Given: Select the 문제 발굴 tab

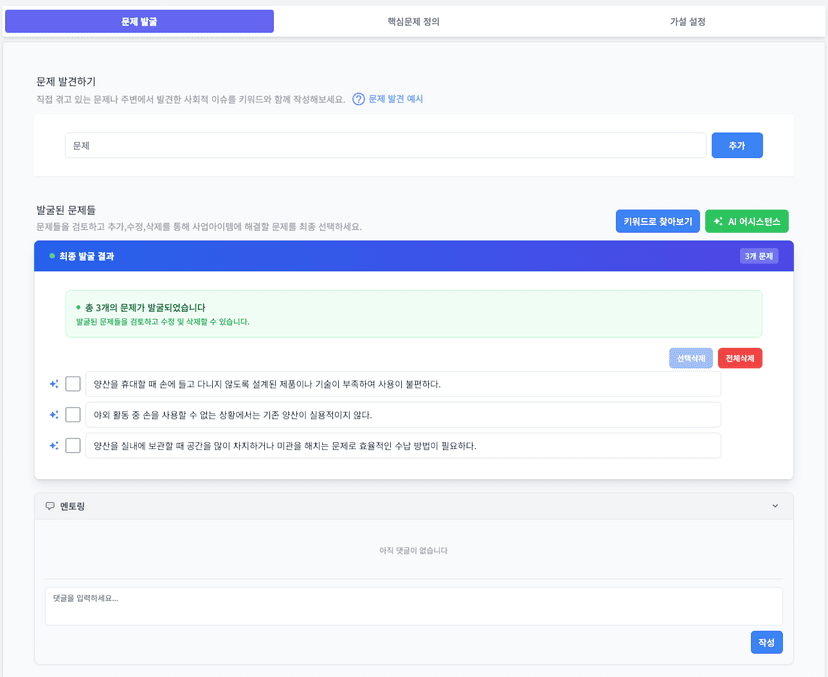Looking at the screenshot, I should click(139, 22).
